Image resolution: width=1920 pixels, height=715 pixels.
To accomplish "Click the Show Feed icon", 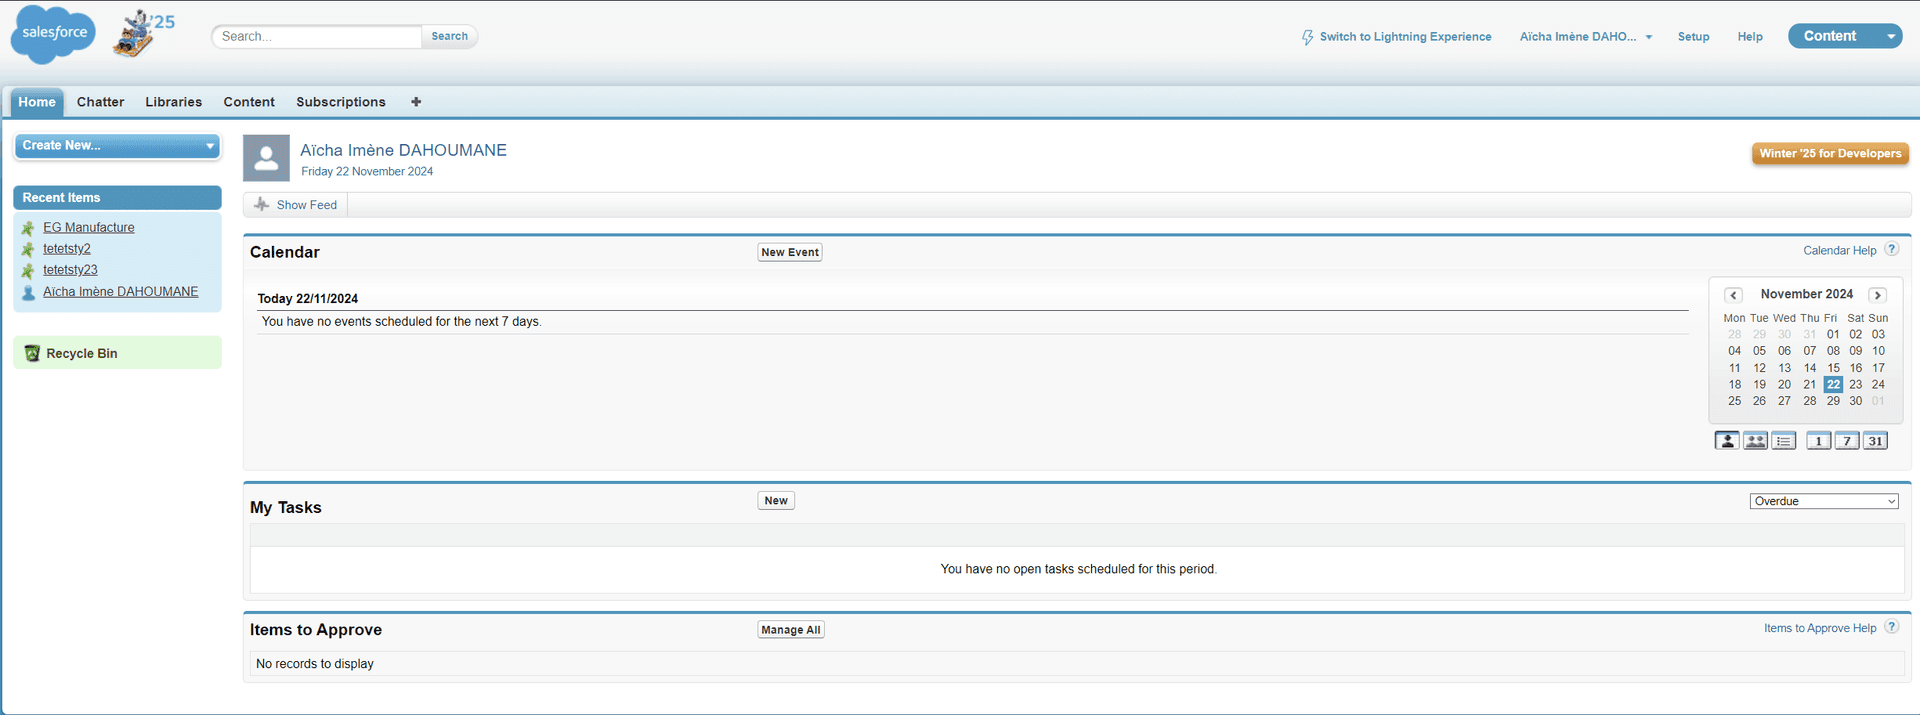I will click(262, 205).
